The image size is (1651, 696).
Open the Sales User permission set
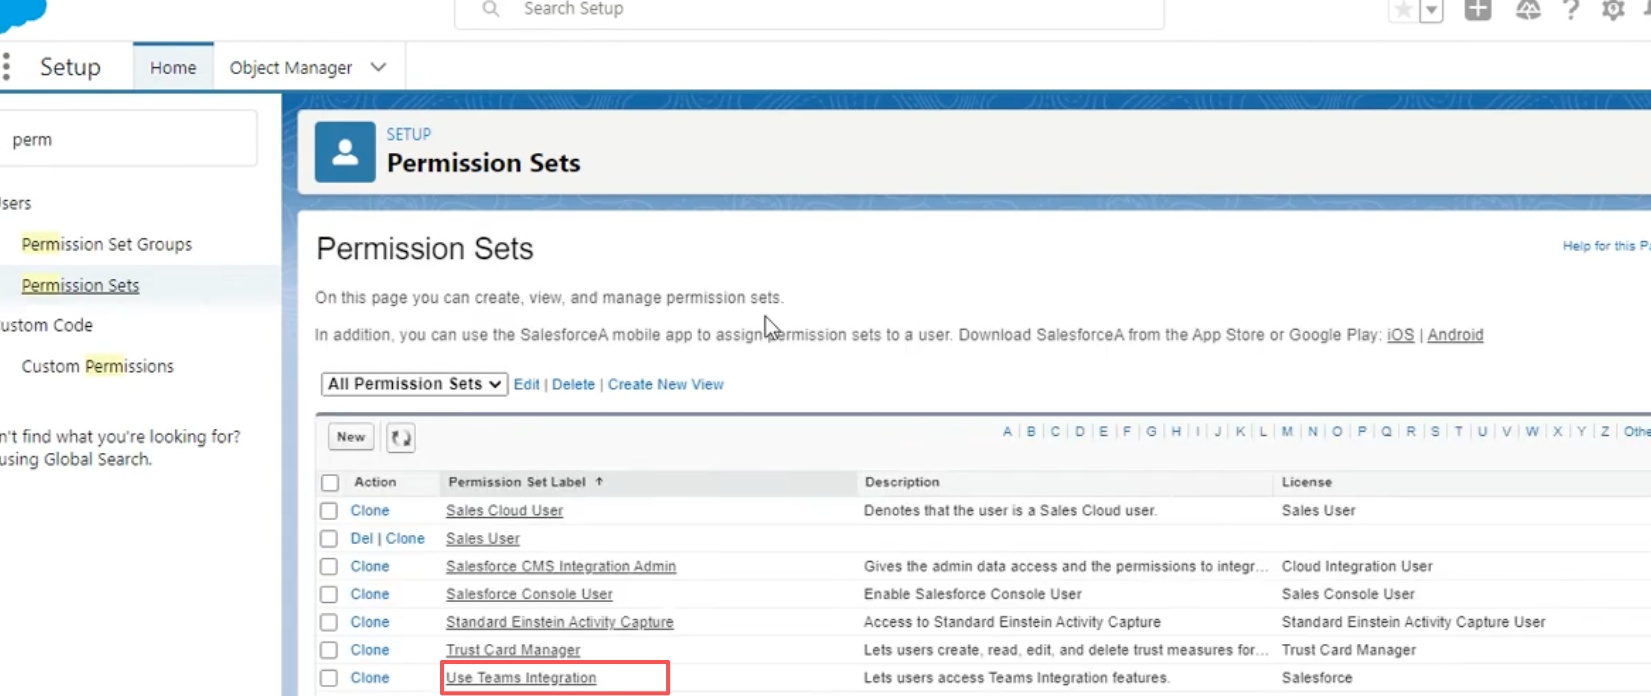(483, 538)
